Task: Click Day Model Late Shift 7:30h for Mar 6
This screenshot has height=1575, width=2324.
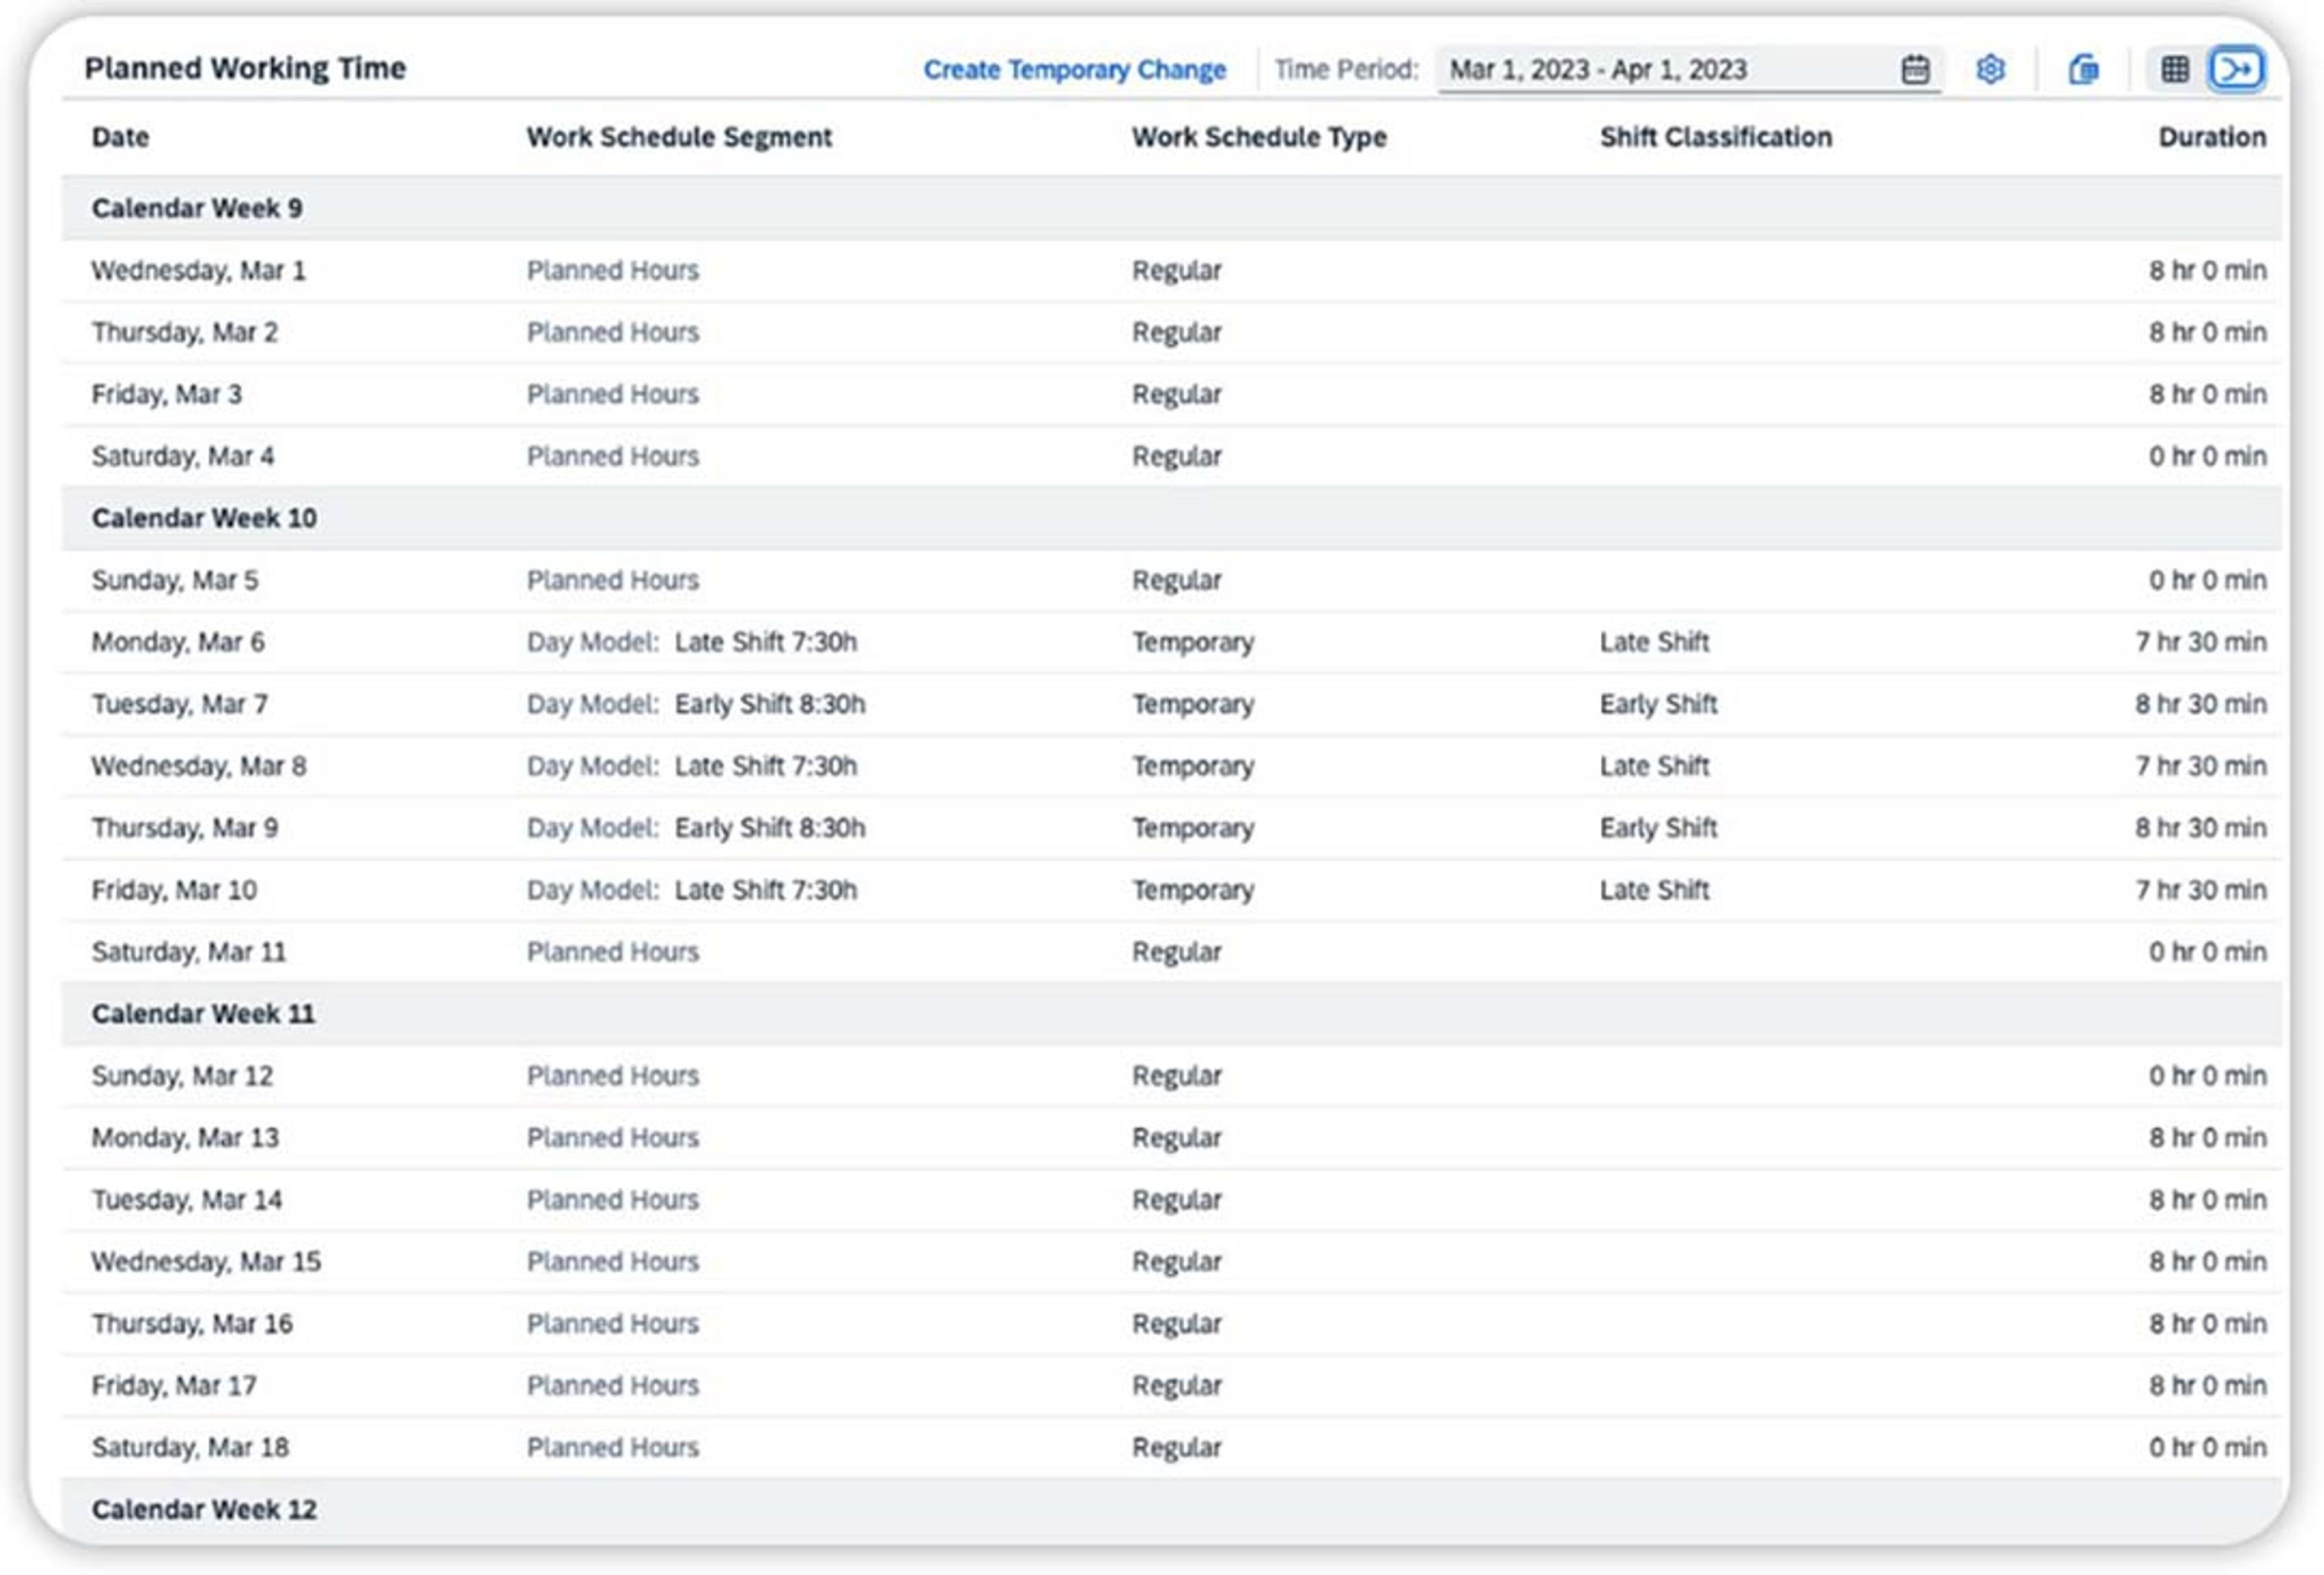Action: tap(692, 642)
